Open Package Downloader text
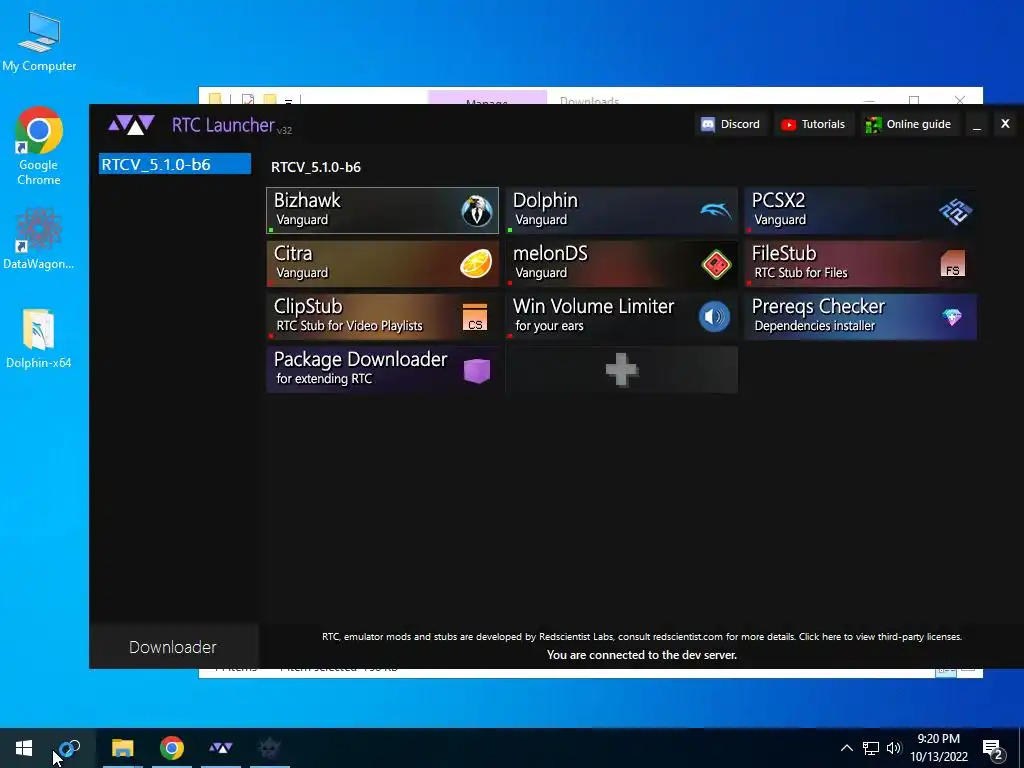 coord(360,368)
